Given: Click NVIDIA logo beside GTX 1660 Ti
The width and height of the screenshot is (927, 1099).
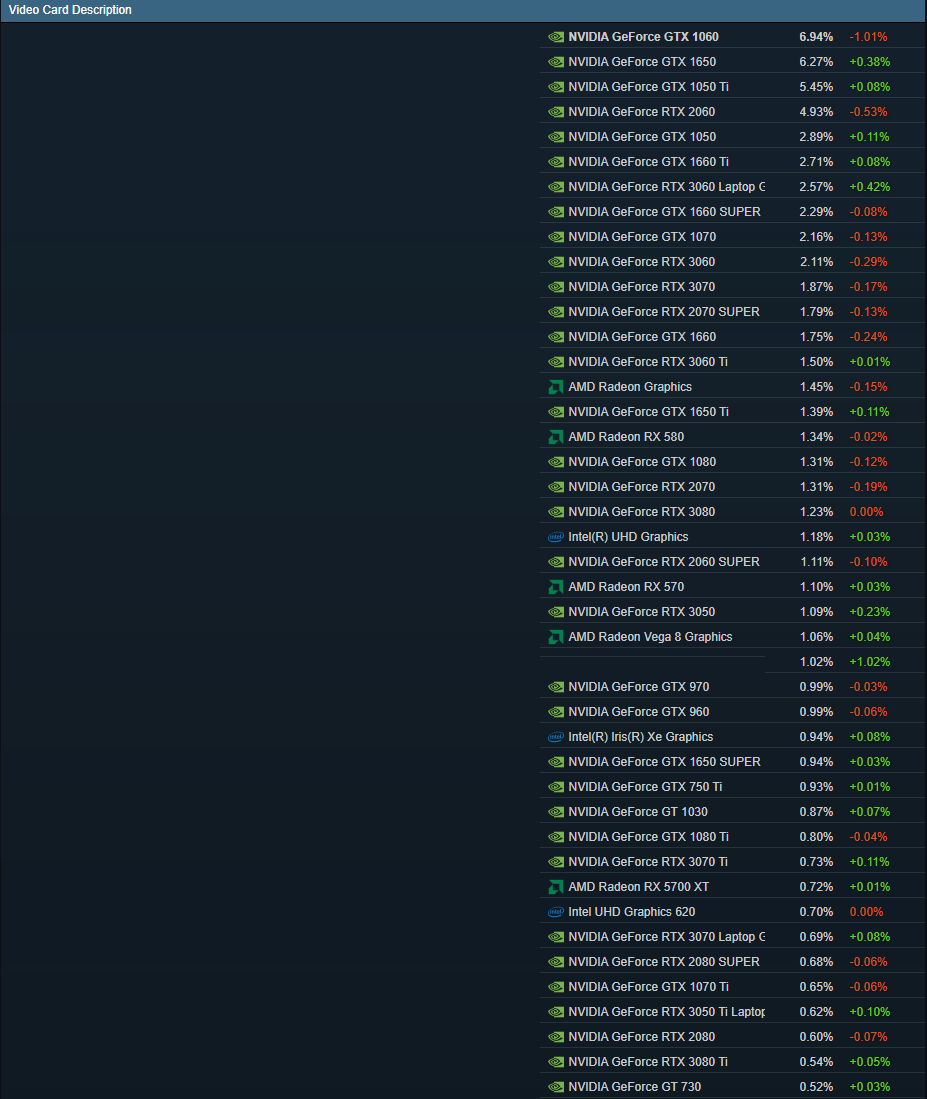Looking at the screenshot, I should (556, 162).
